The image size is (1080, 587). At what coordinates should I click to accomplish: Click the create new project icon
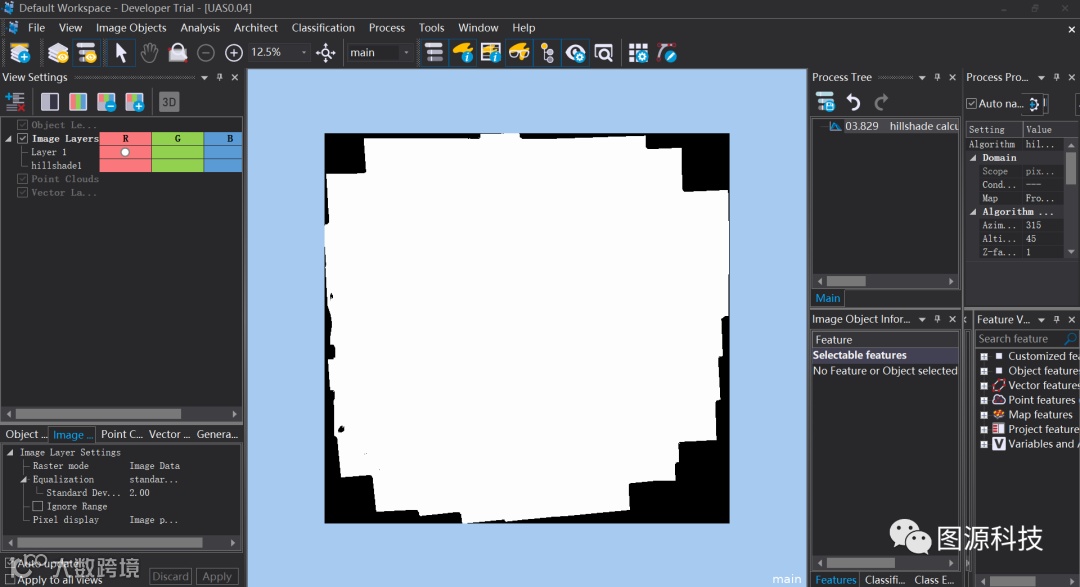pos(20,52)
